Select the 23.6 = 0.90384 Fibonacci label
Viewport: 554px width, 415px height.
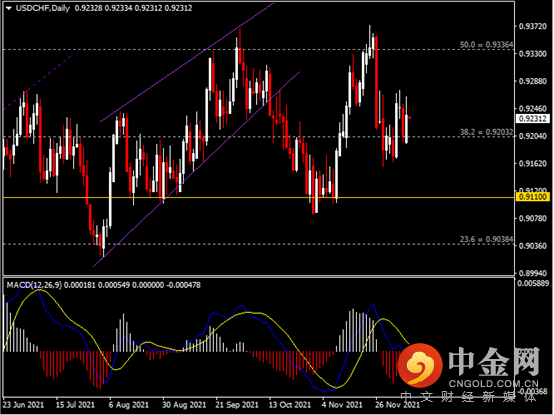point(487,239)
